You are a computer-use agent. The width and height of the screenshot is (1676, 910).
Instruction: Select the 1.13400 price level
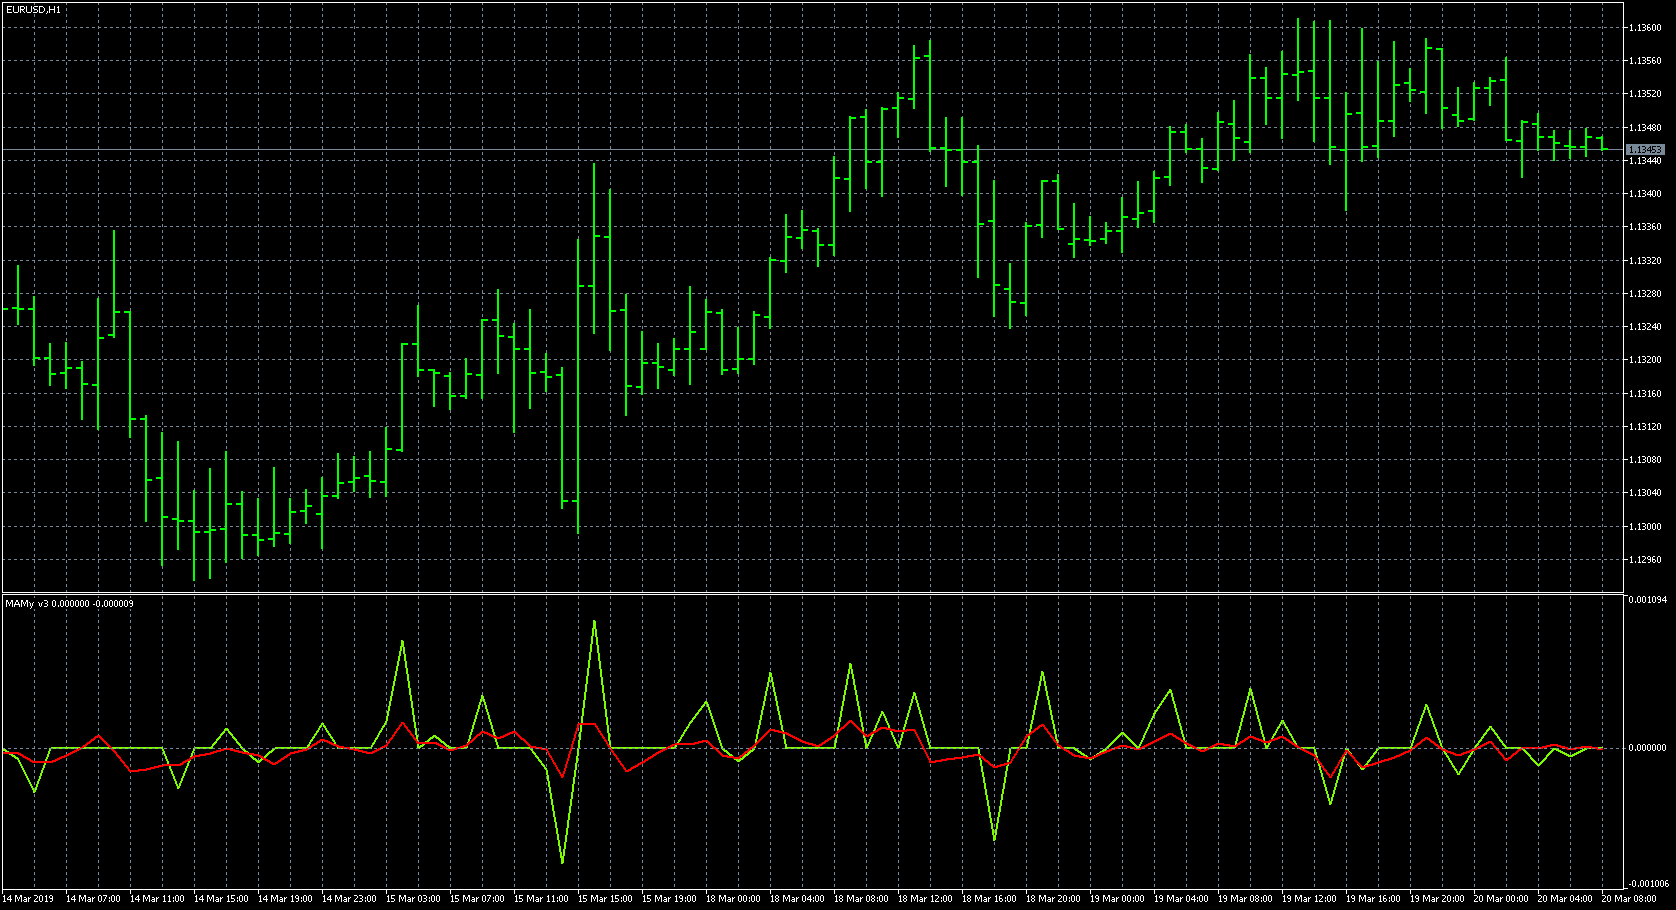click(x=1645, y=194)
